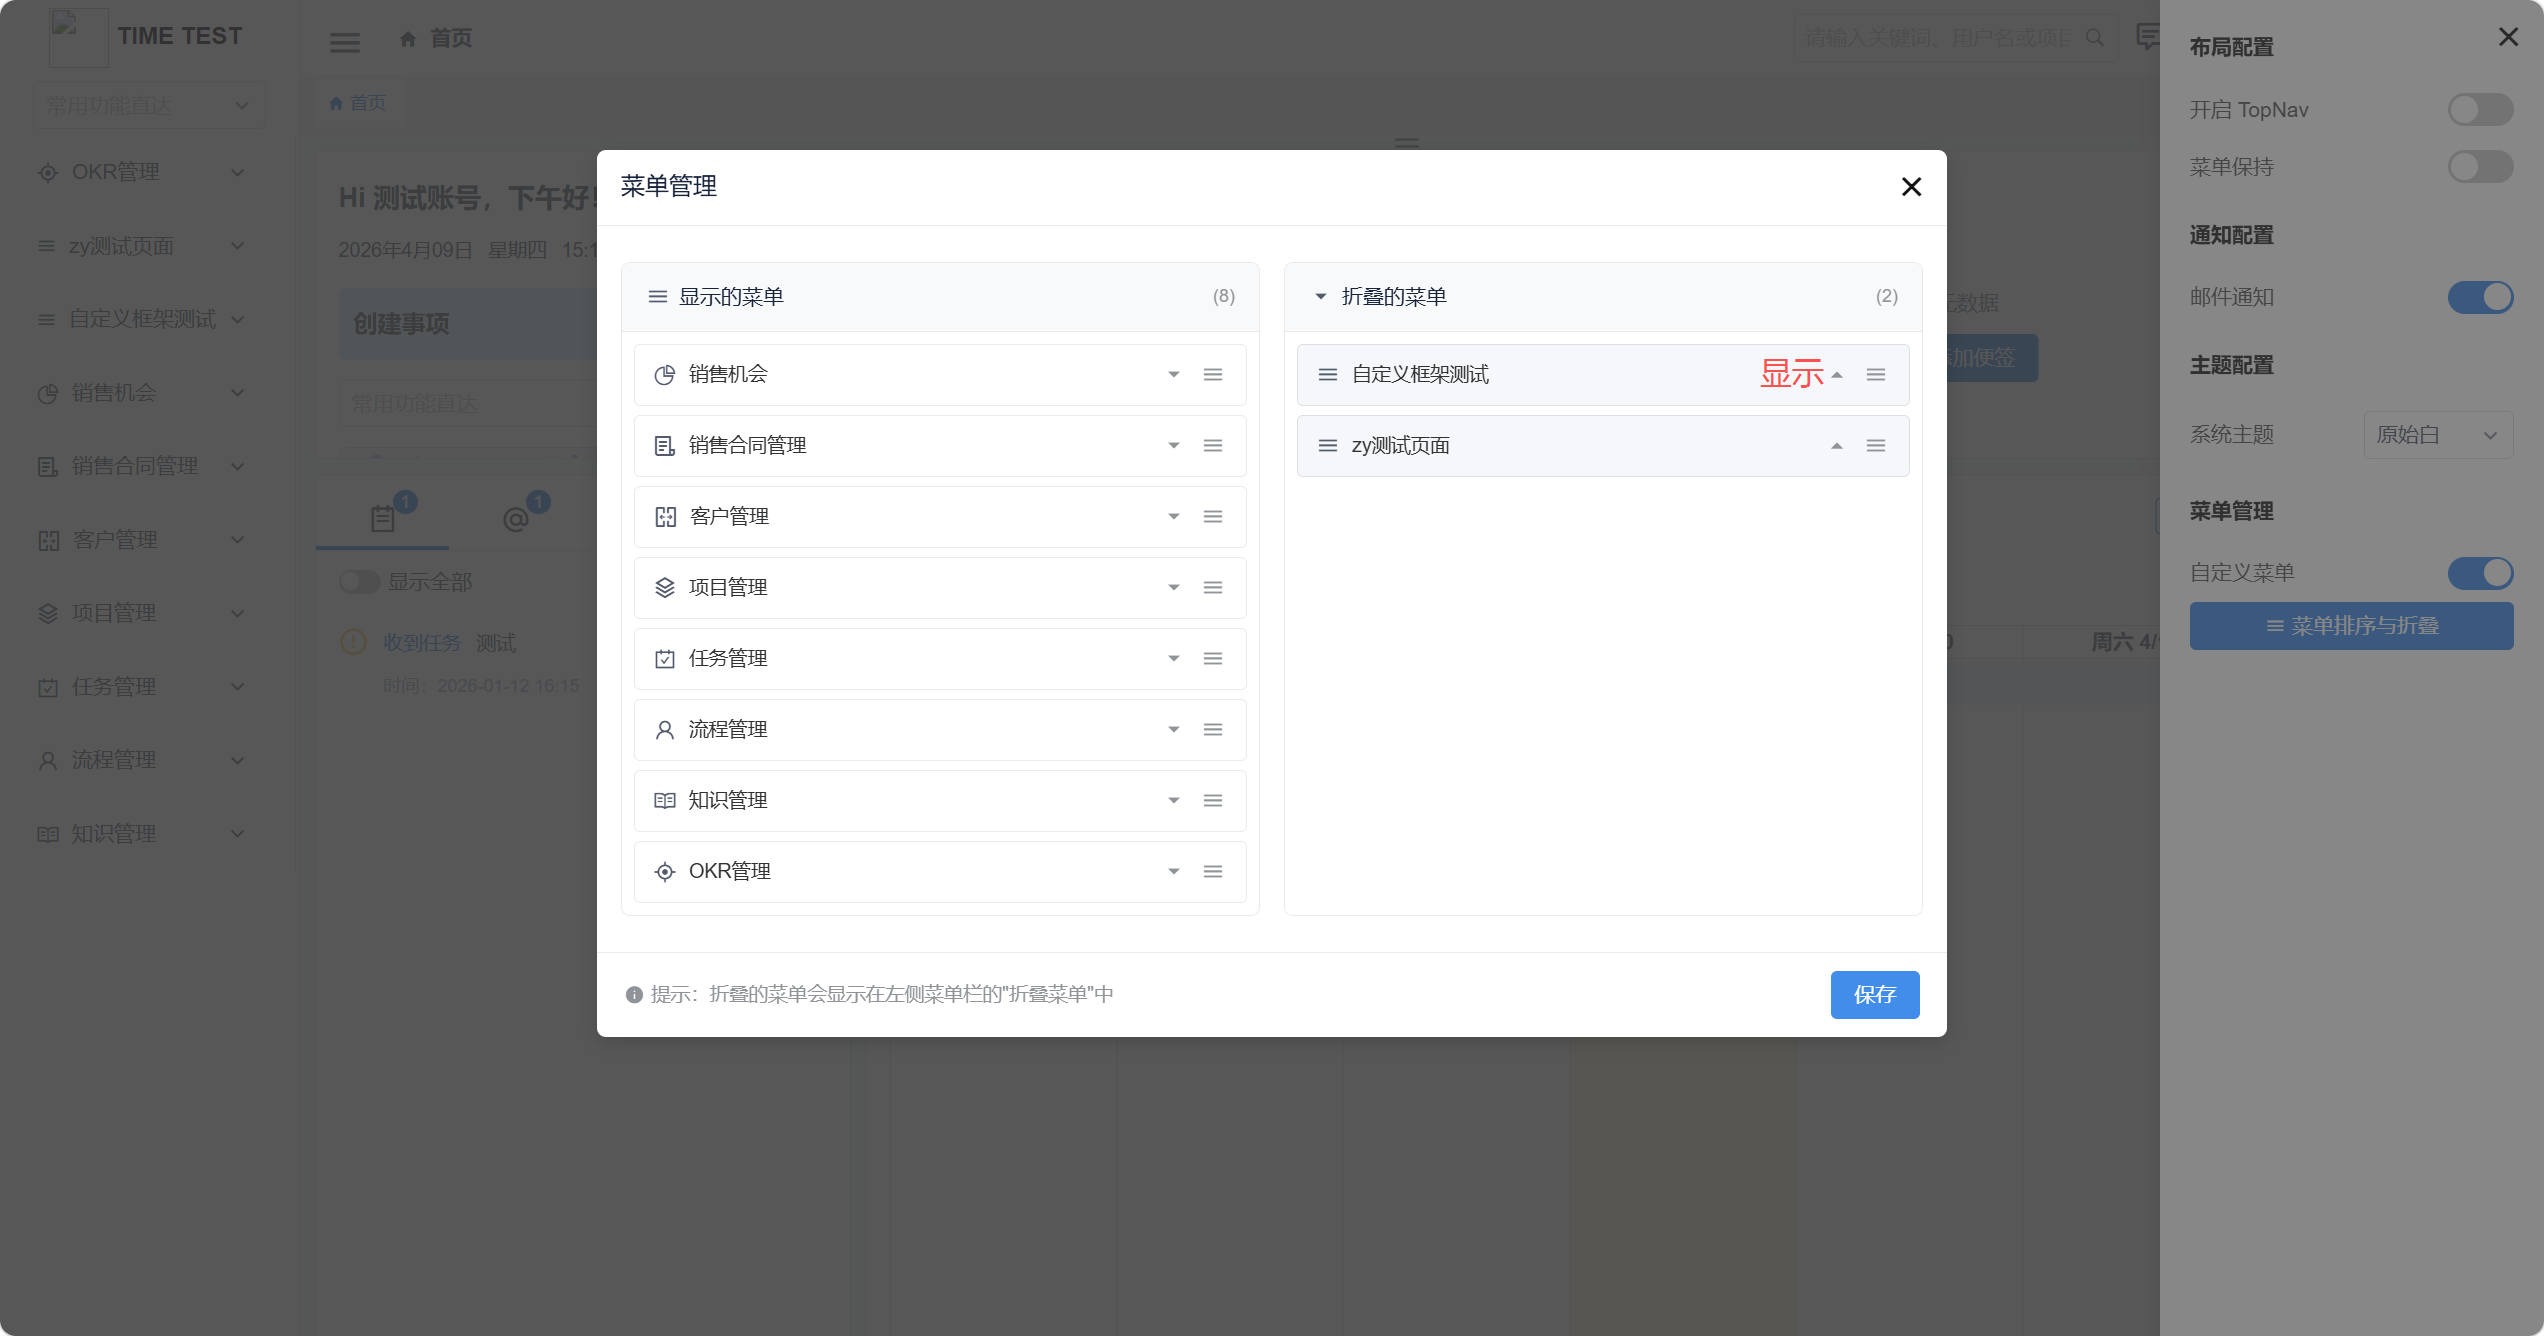Viewport: 2544px width, 1336px height.
Task: Open the 系统主题 theme dropdown
Action: 2438,435
